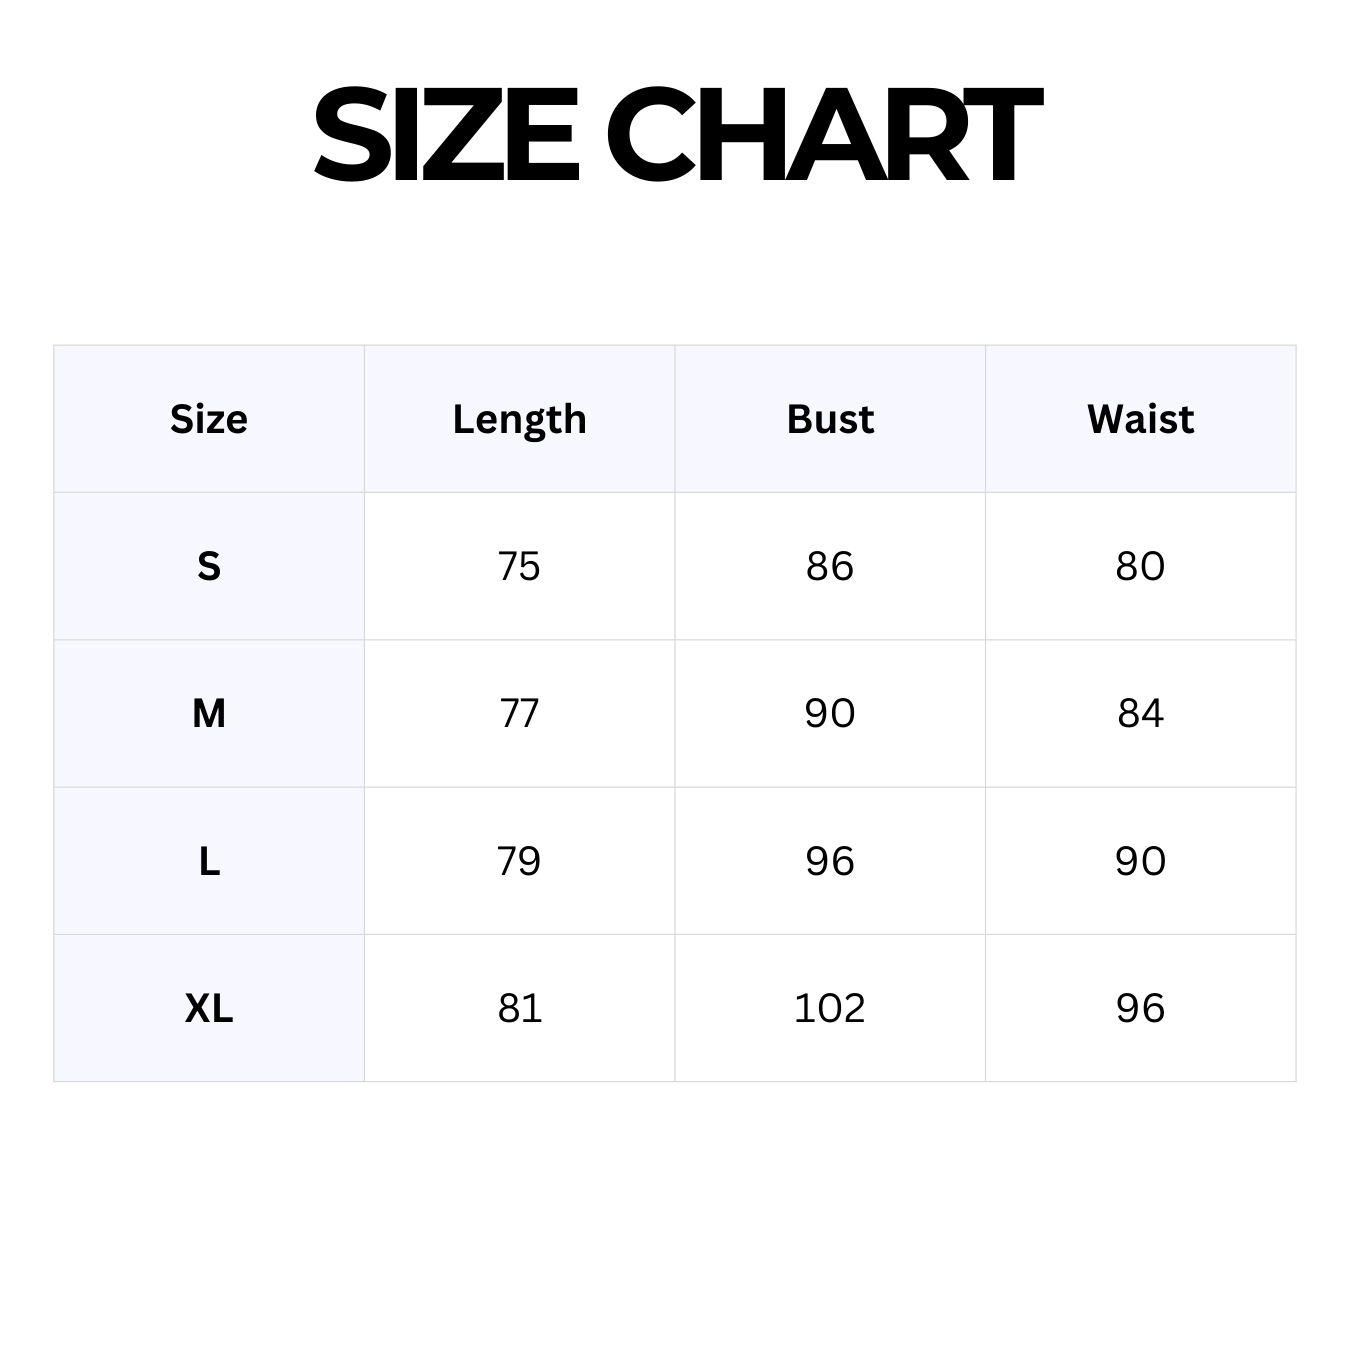This screenshot has width=1350, height=1350.
Task: Select waist value 96 in XL row
Action: coord(1140,1008)
